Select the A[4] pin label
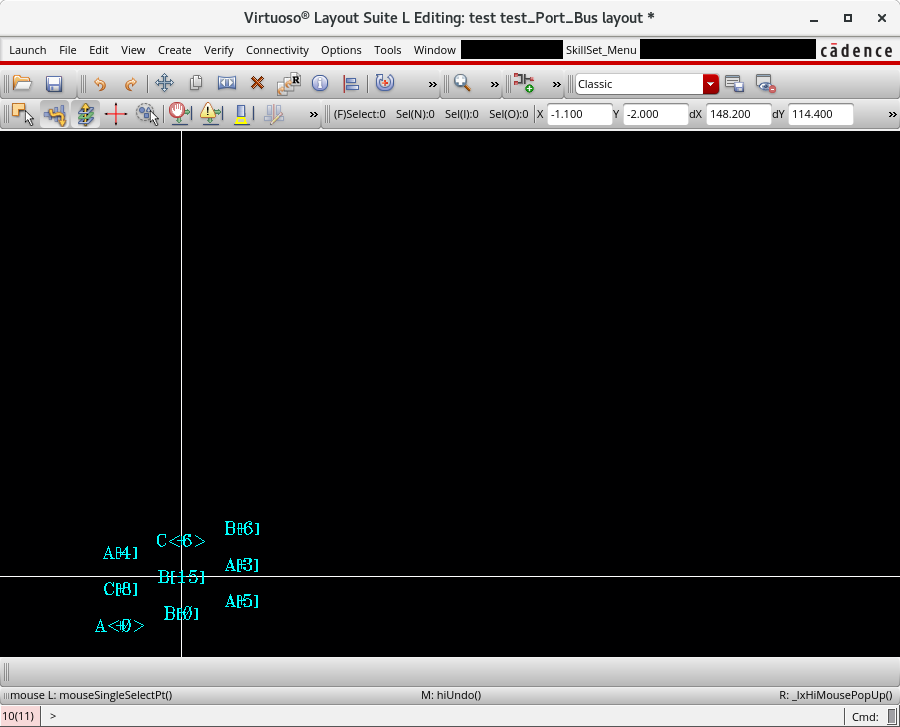 [x=121, y=553]
